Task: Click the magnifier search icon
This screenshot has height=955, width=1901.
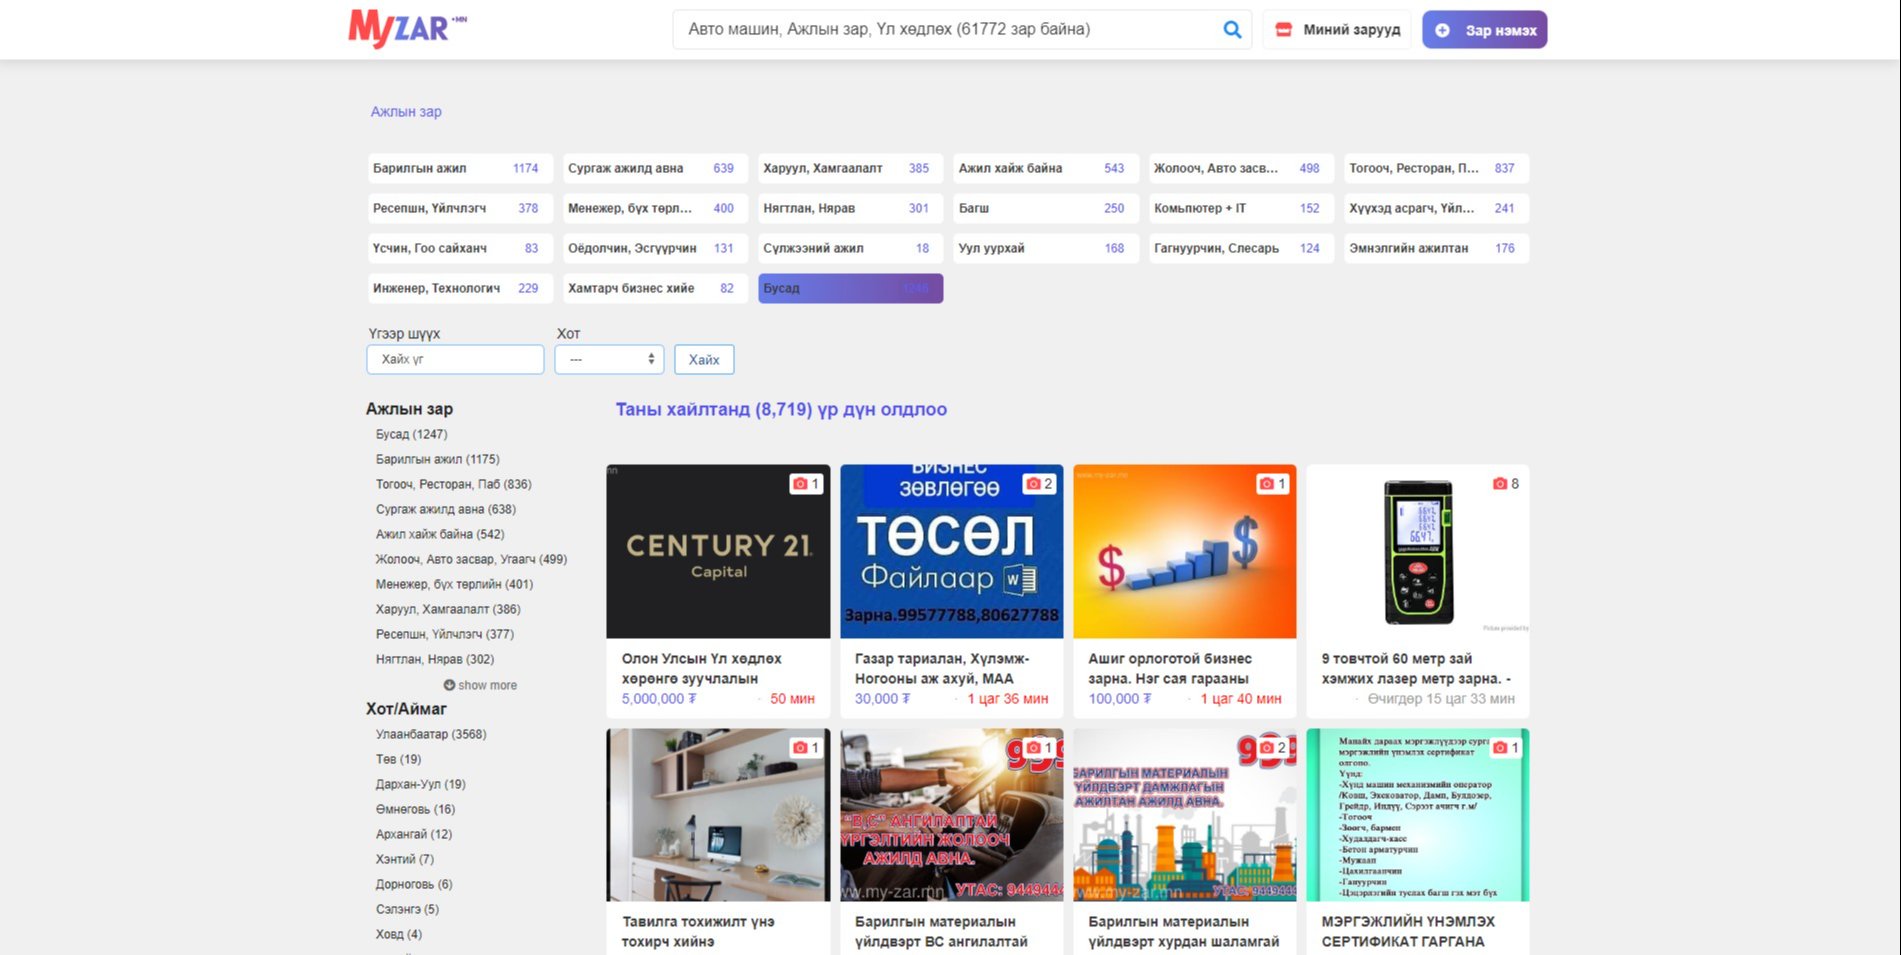Action: click(x=1232, y=30)
